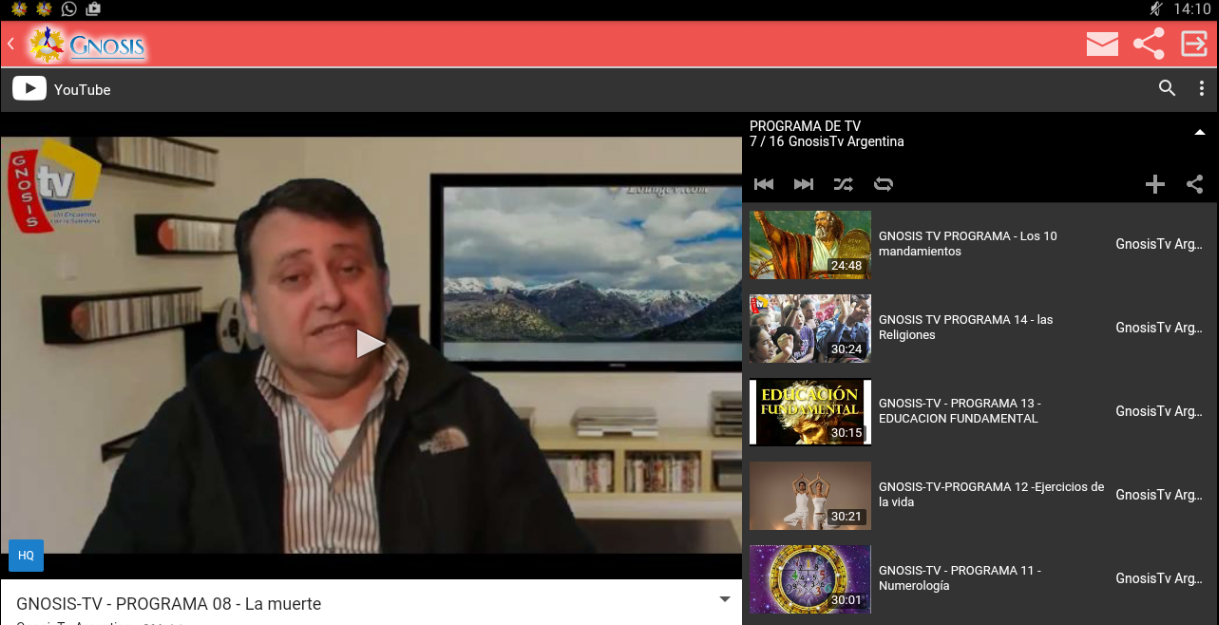Select title GNOSIS TV PROGRAMA - Los 10 mandamientos
Image resolution: width=1219 pixels, height=625 pixels.
(x=968, y=244)
